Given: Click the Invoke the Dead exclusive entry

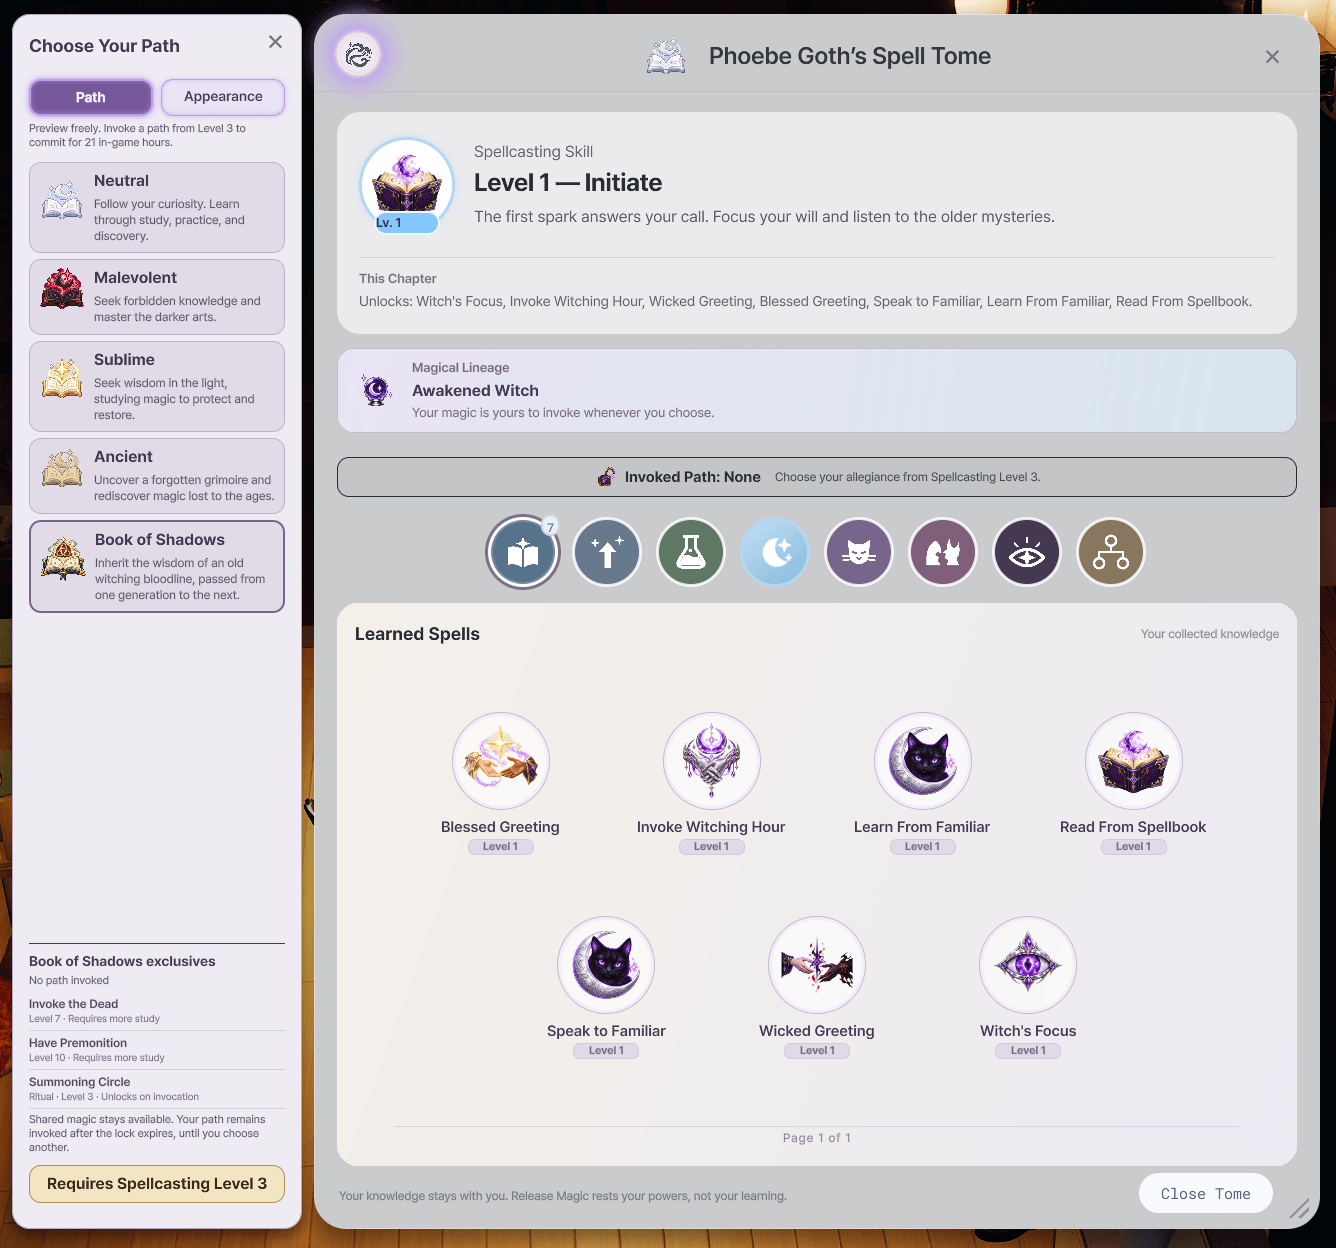Looking at the screenshot, I should 157,1011.
